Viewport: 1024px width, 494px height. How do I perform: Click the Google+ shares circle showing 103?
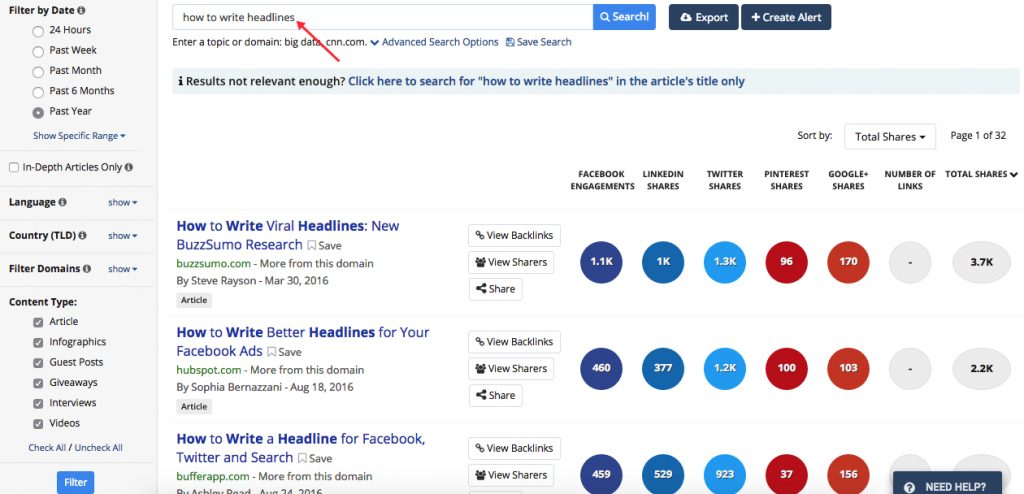point(848,369)
